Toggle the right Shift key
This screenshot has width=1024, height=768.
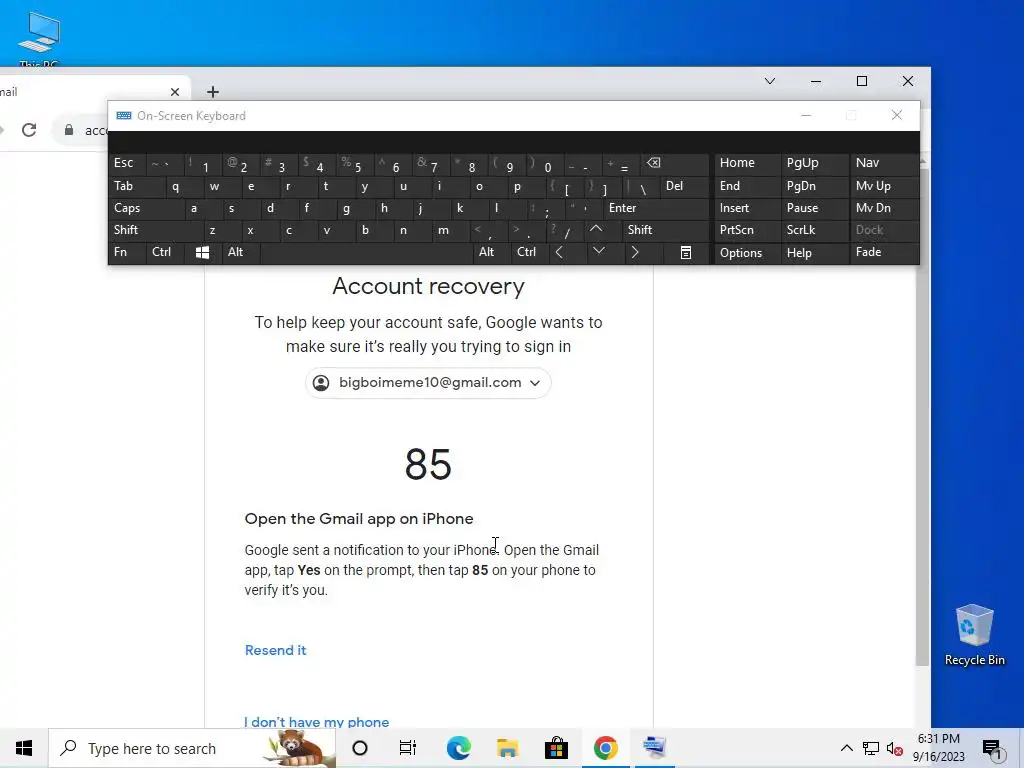[665, 230]
